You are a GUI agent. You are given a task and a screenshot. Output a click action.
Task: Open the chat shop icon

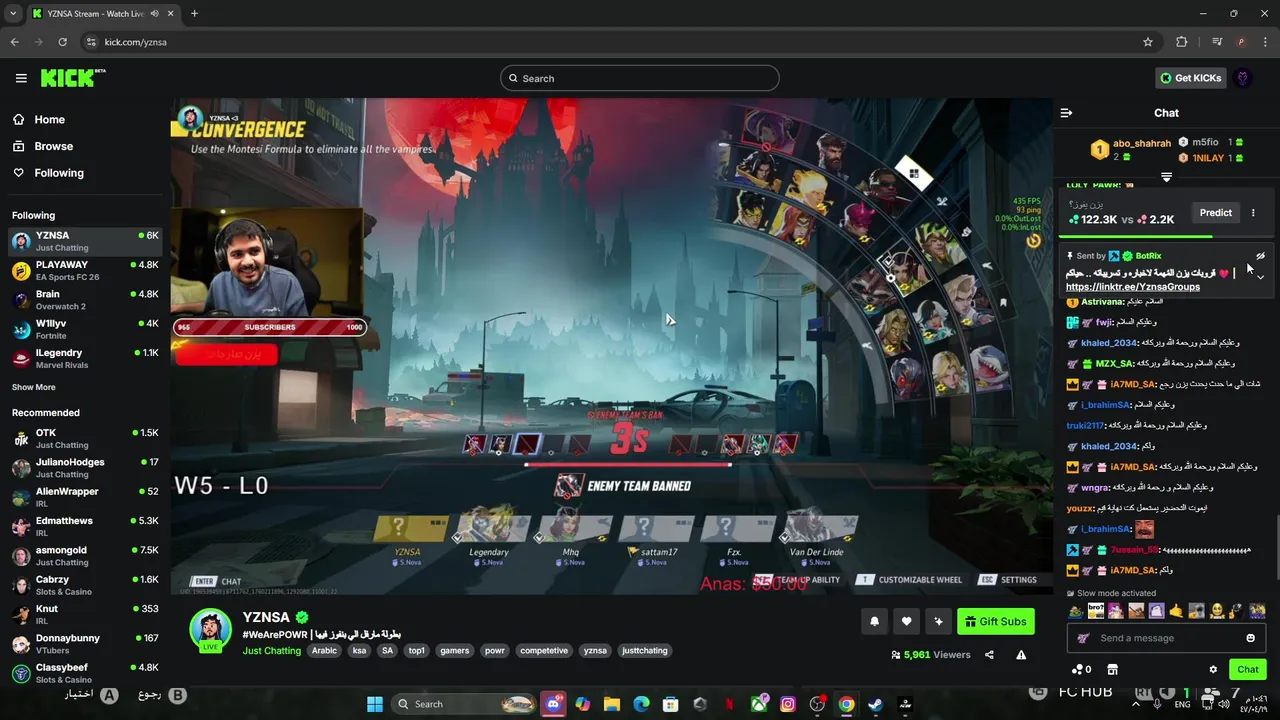pos(1112,669)
